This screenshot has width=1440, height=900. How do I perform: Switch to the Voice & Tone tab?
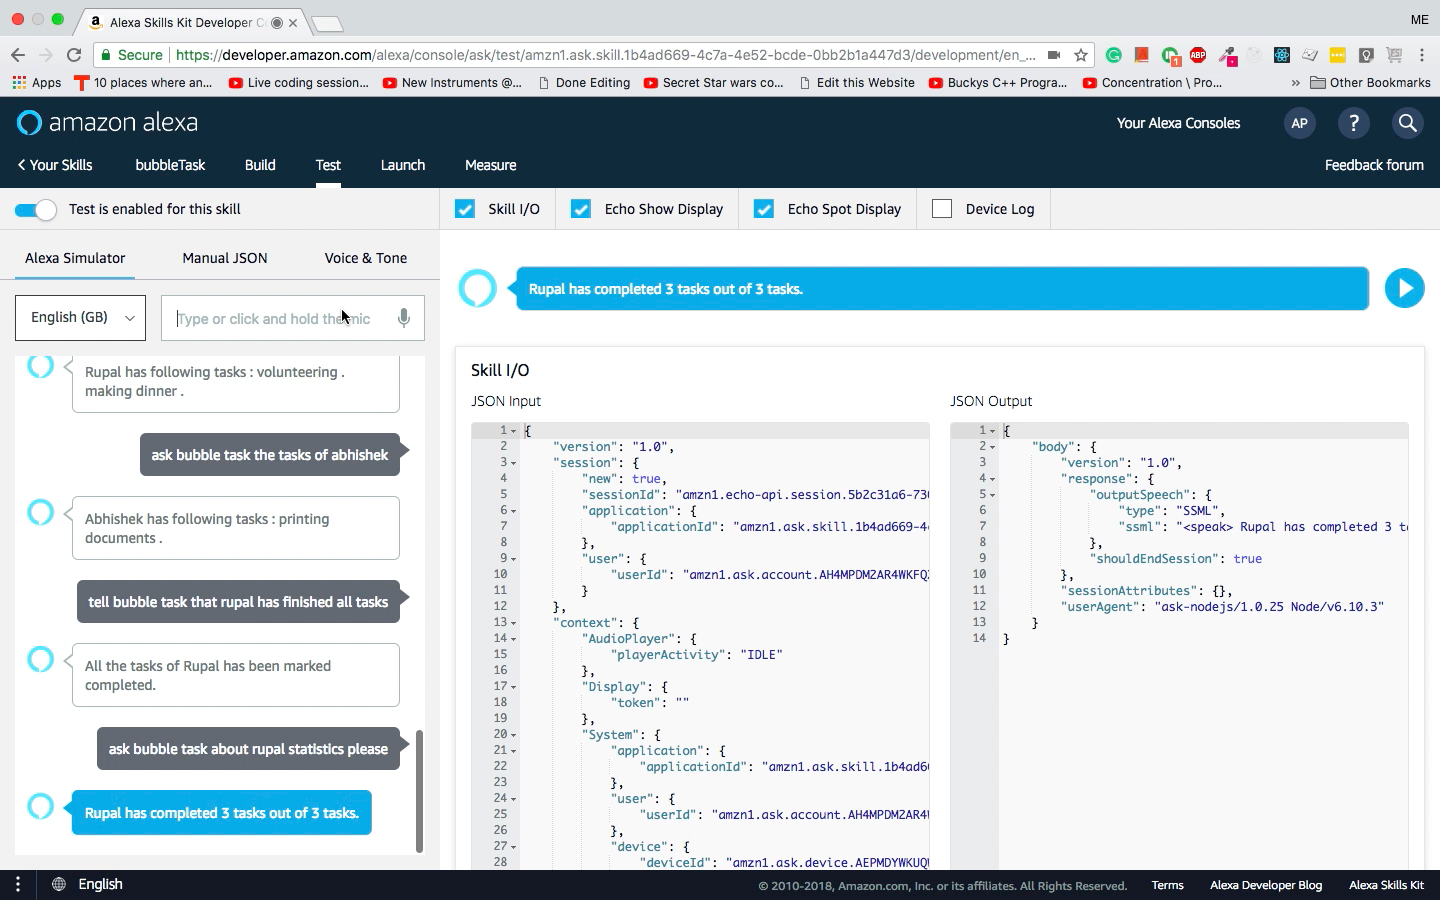click(x=366, y=258)
